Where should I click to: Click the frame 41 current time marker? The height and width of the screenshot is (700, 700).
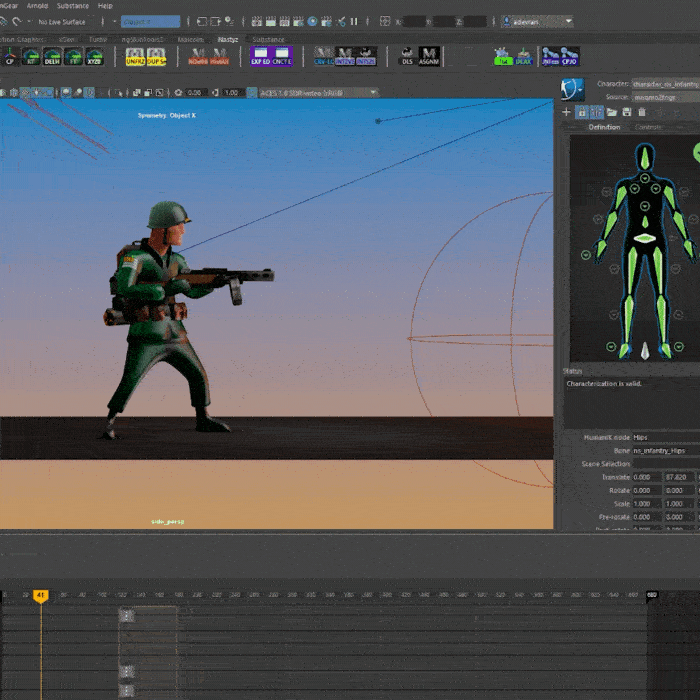(40, 596)
